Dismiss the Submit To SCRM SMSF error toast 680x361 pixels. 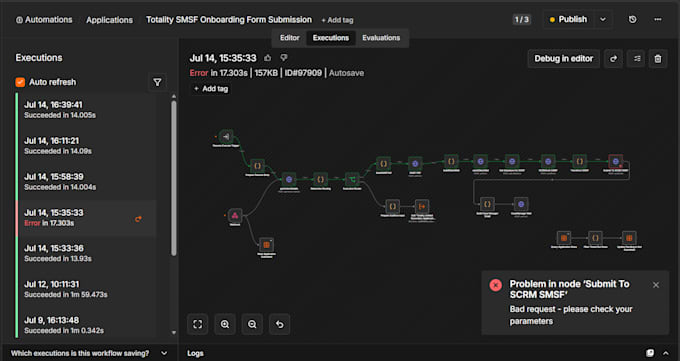tap(656, 285)
